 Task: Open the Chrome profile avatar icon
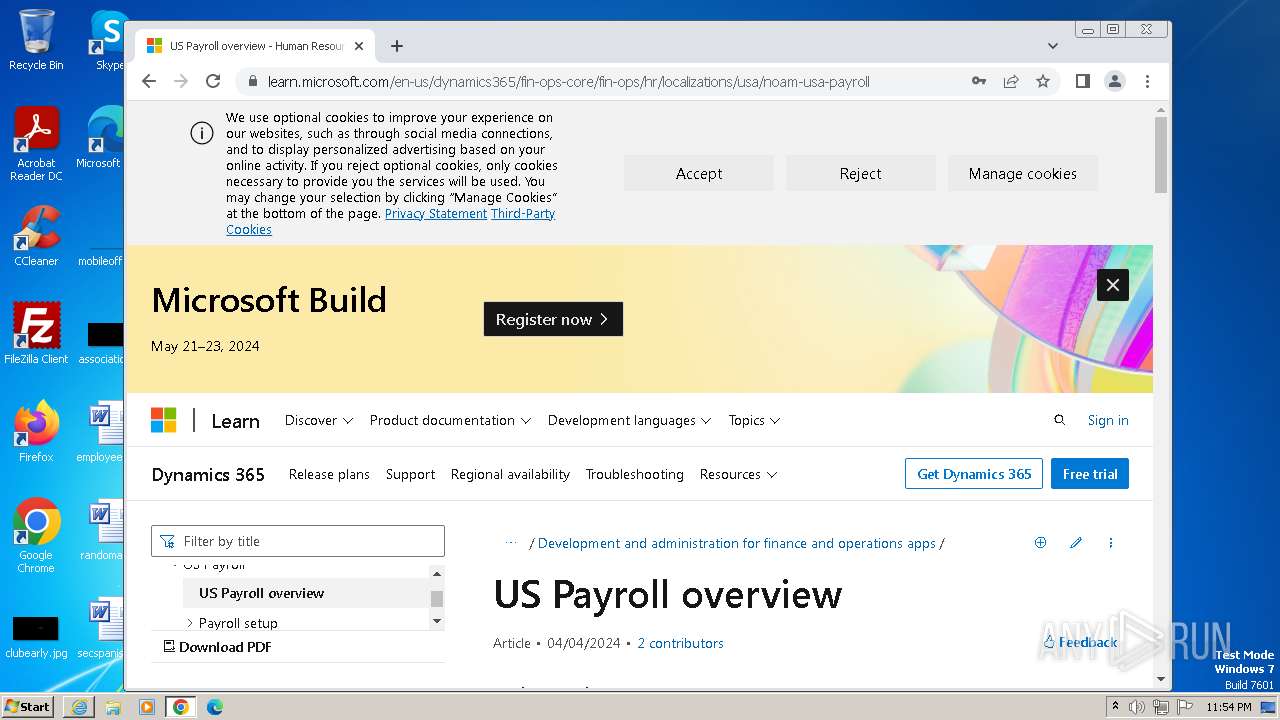(1115, 82)
